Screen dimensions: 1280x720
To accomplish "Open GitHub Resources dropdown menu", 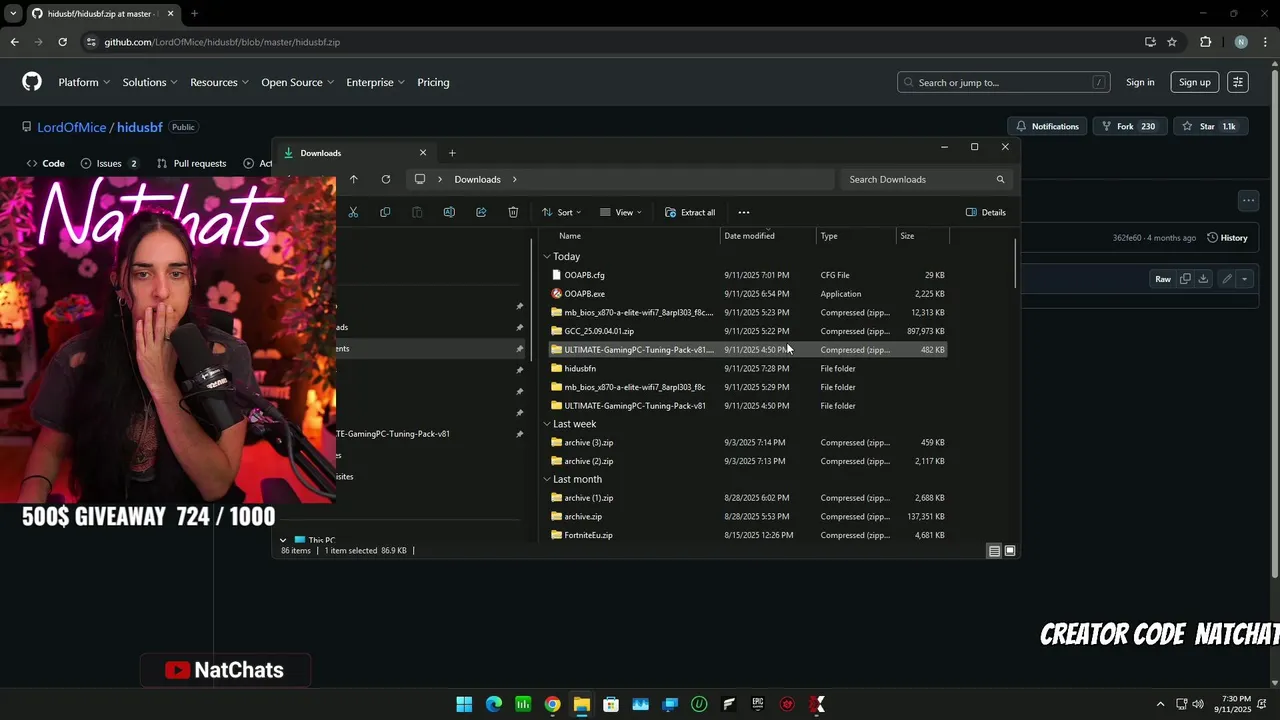I will point(220,82).
